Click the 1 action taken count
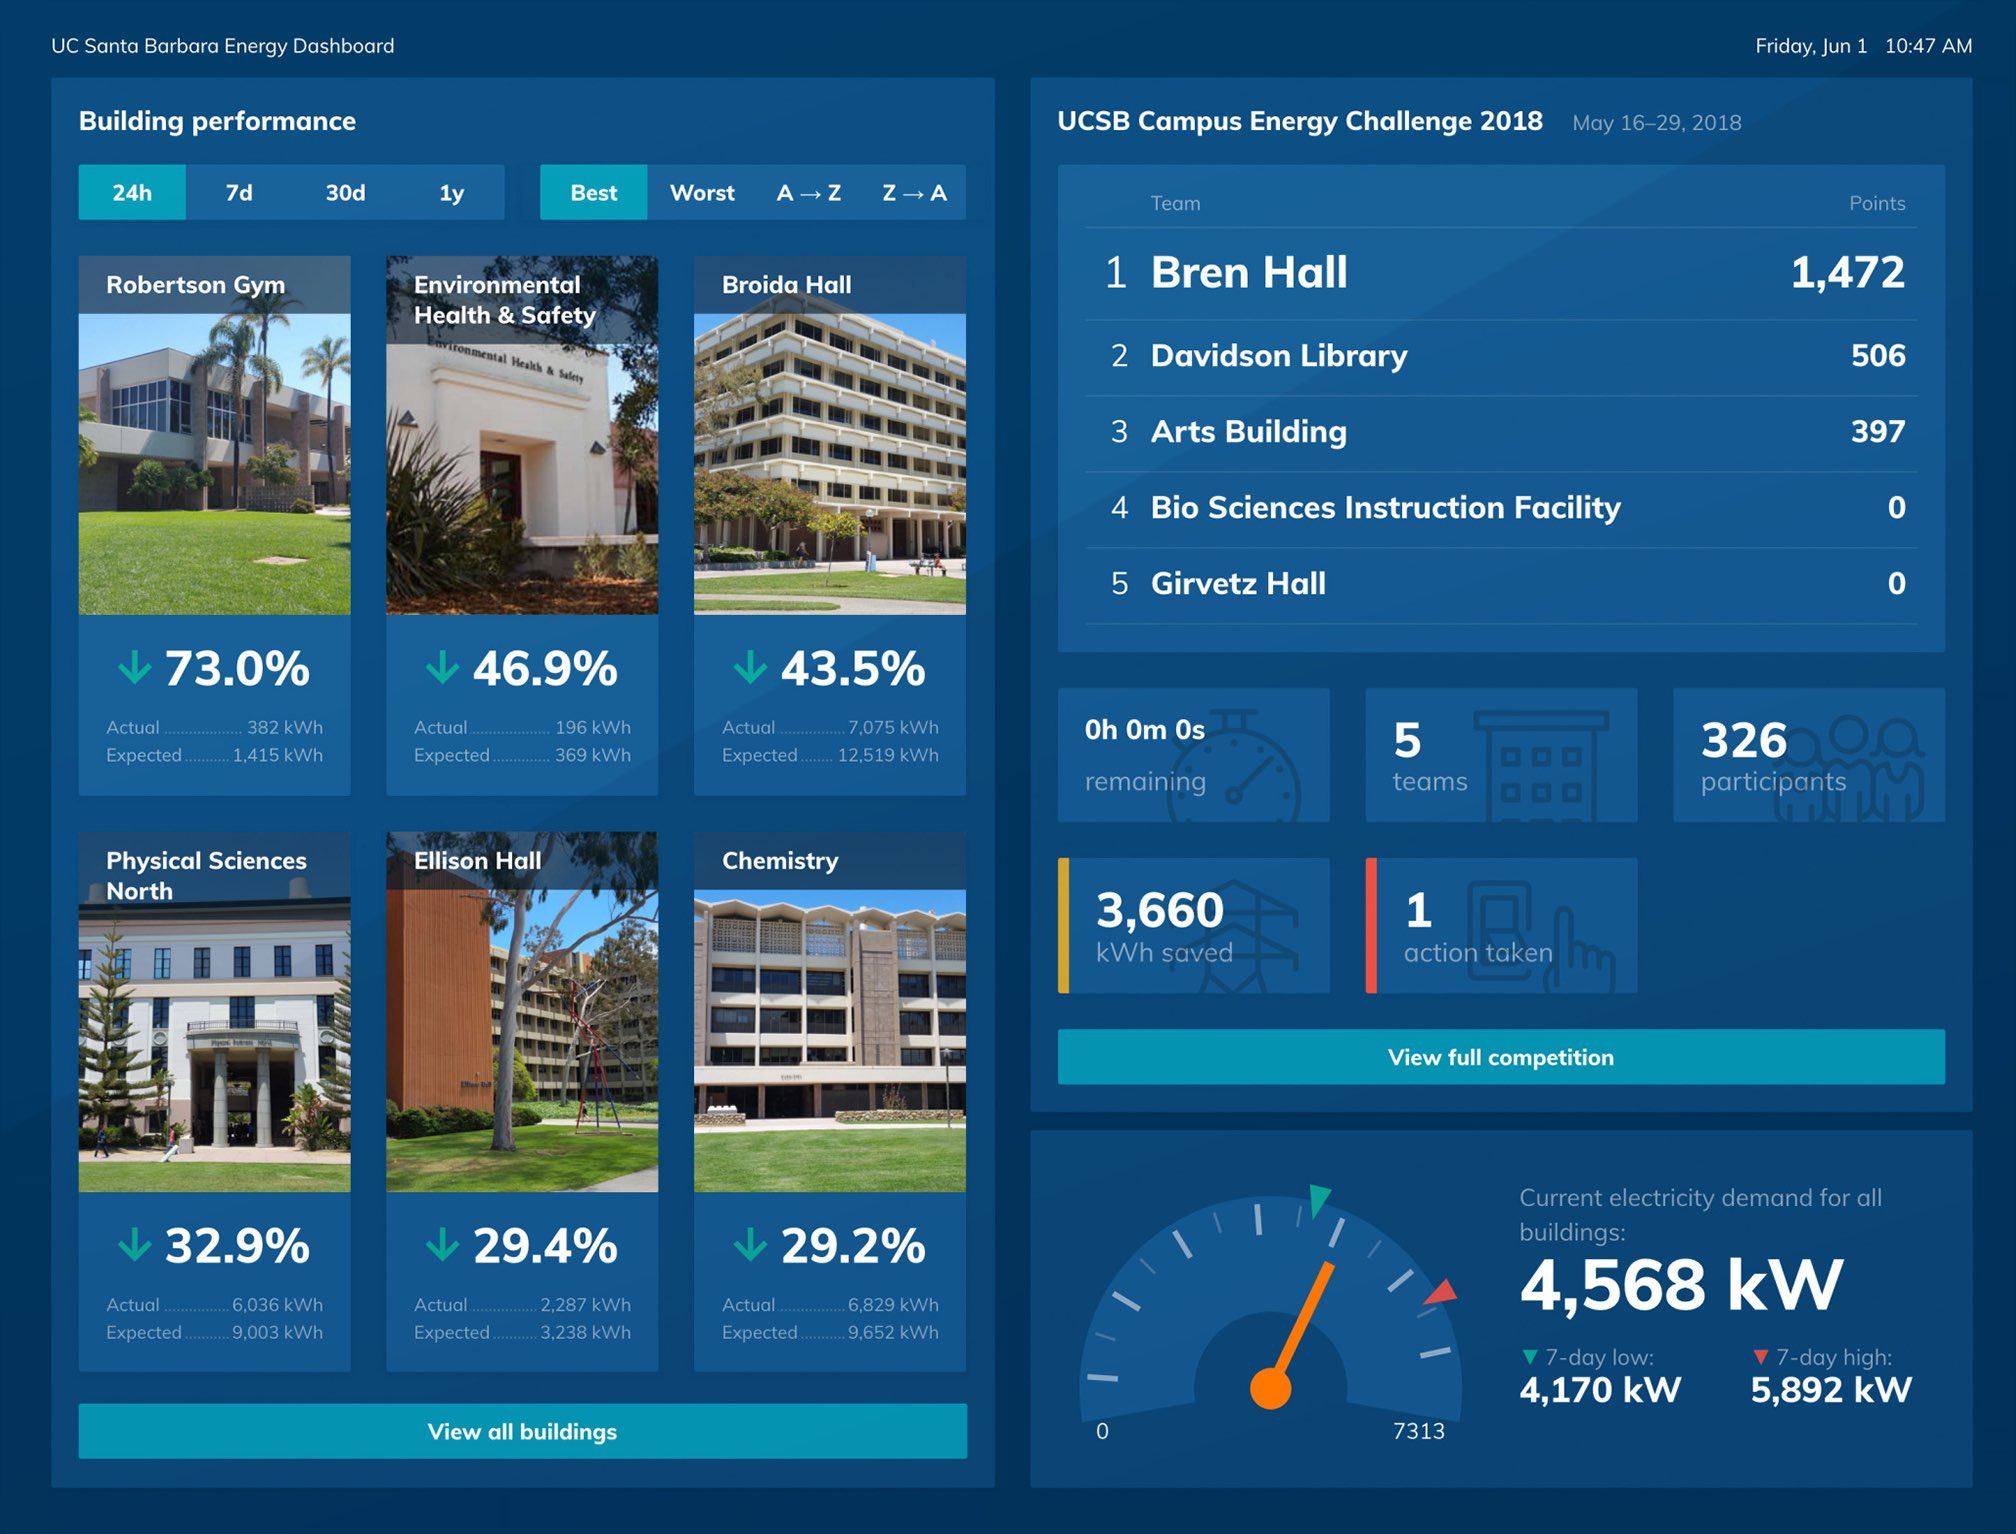 pyautogui.click(x=1418, y=910)
